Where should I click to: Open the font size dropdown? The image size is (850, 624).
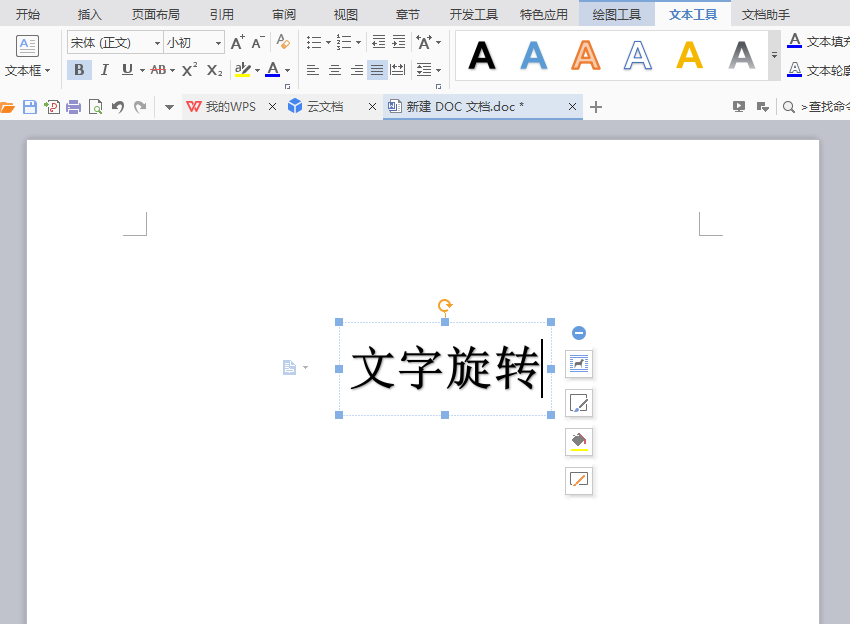pyautogui.click(x=218, y=43)
